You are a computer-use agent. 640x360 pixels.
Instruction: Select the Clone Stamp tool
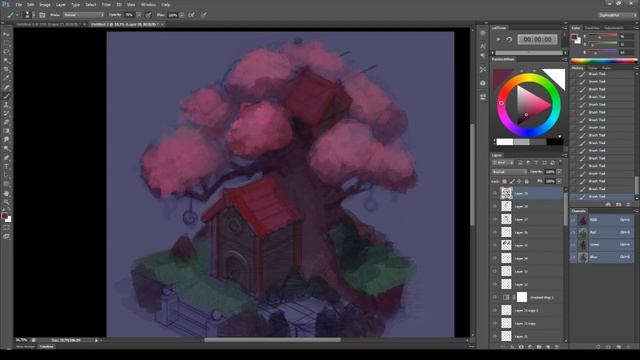click(6, 105)
